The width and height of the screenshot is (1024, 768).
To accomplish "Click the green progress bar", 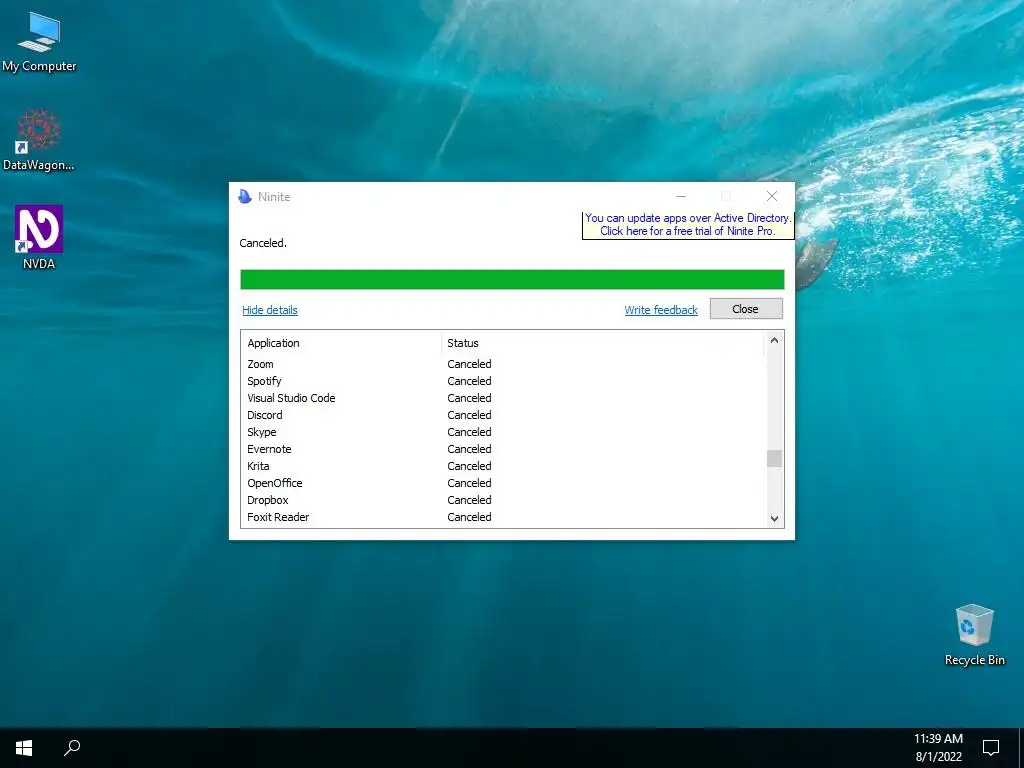I will click(x=512, y=280).
